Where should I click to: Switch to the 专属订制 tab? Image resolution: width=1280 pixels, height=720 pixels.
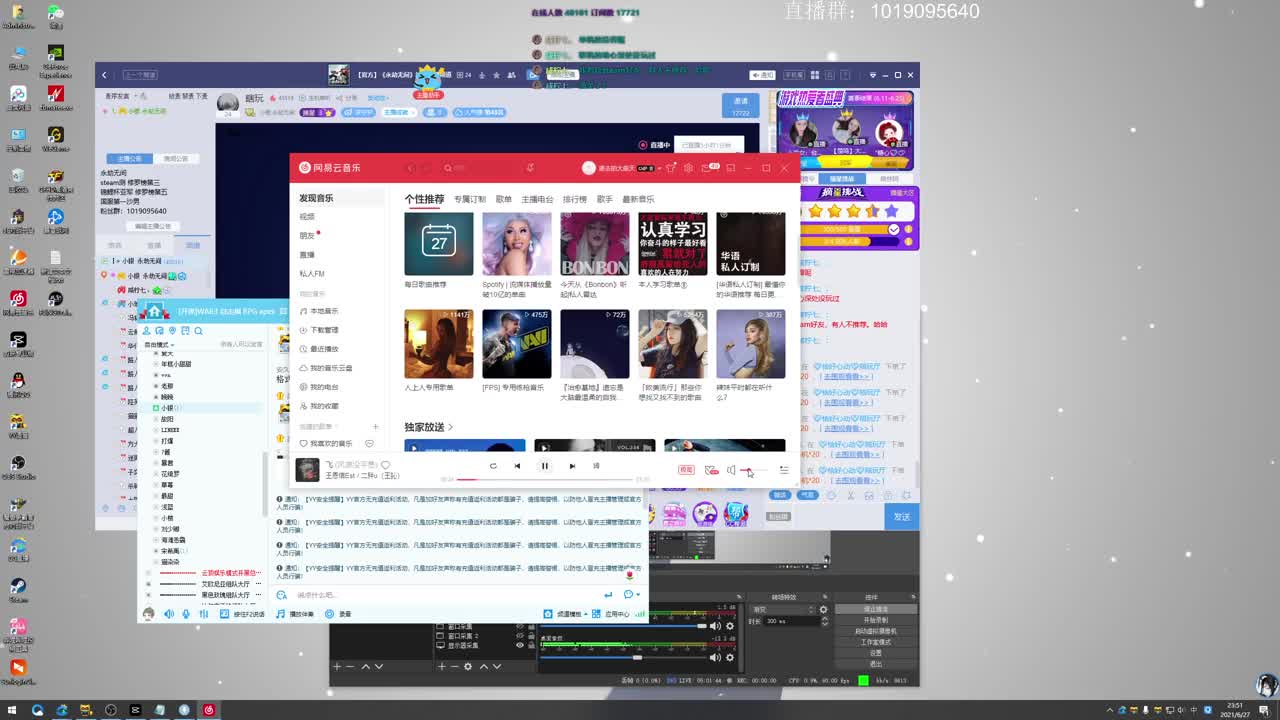coord(469,200)
